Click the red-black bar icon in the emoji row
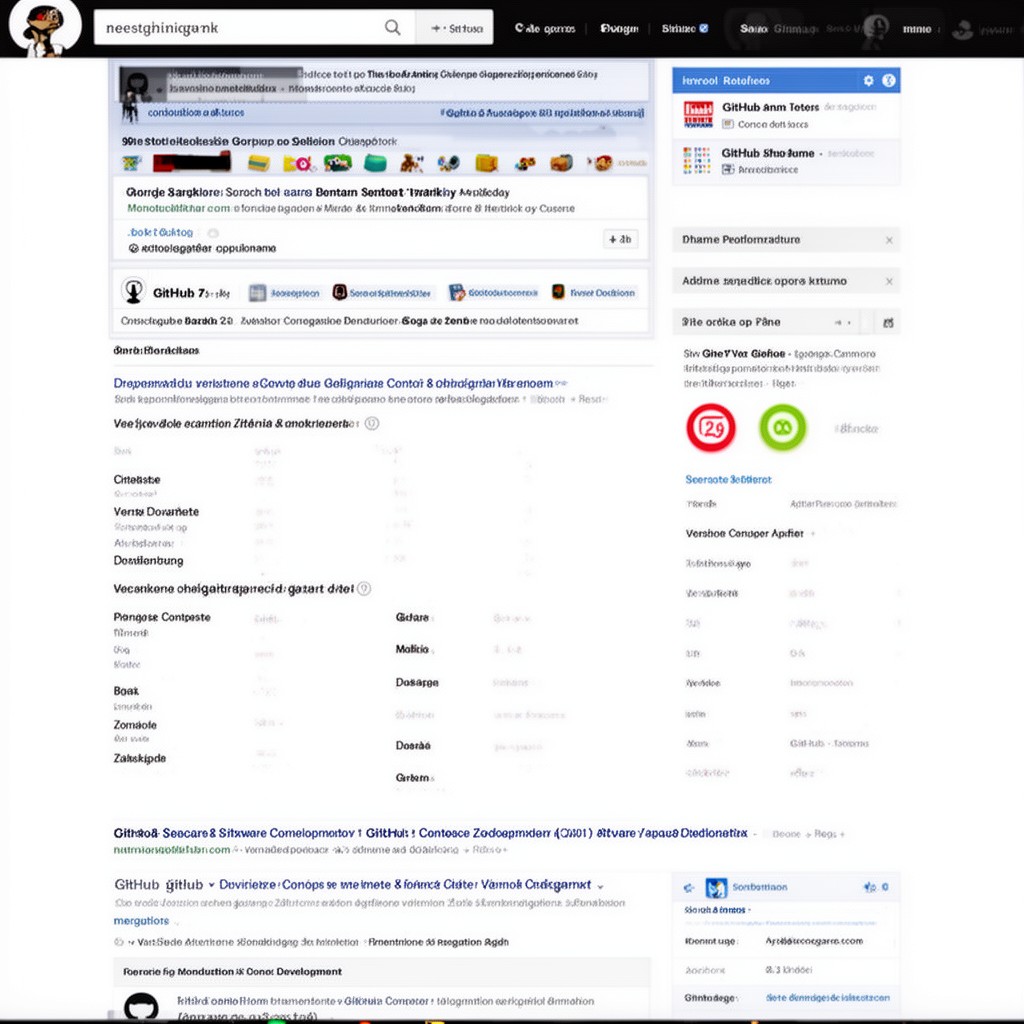This screenshot has width=1024, height=1024. (192, 161)
